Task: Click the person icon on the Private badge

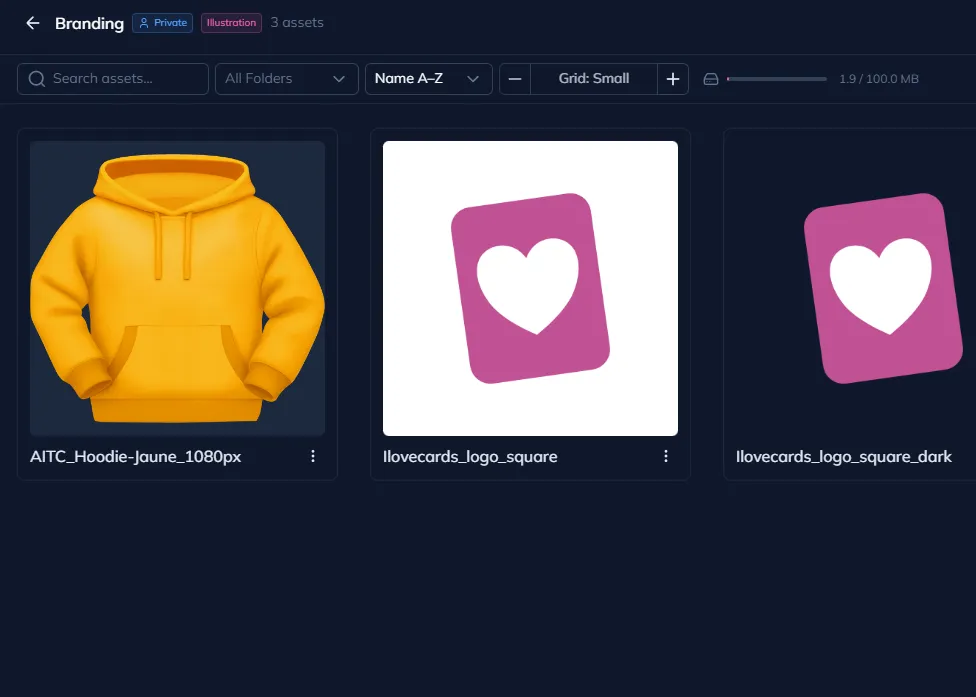Action: 145,23
